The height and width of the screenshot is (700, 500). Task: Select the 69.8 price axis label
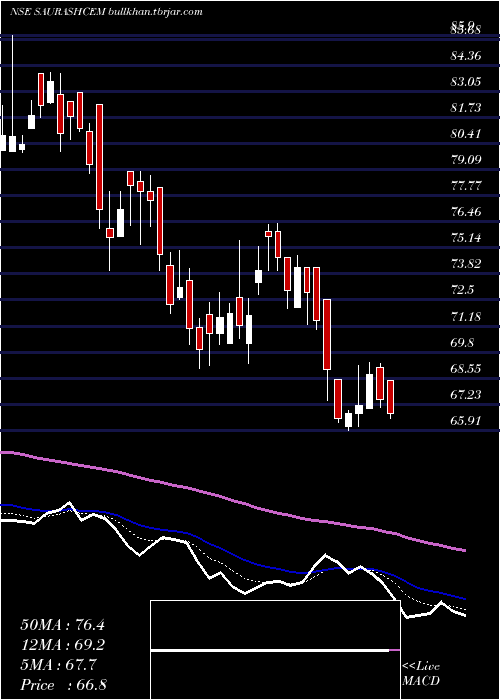tap(462, 343)
